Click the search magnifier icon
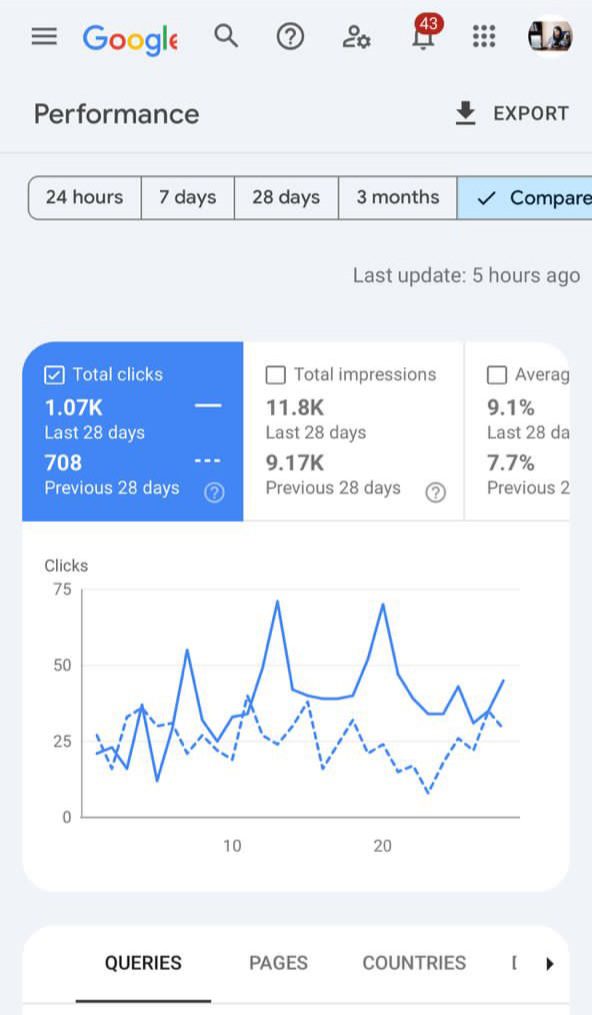Image resolution: width=592 pixels, height=1015 pixels. click(226, 36)
